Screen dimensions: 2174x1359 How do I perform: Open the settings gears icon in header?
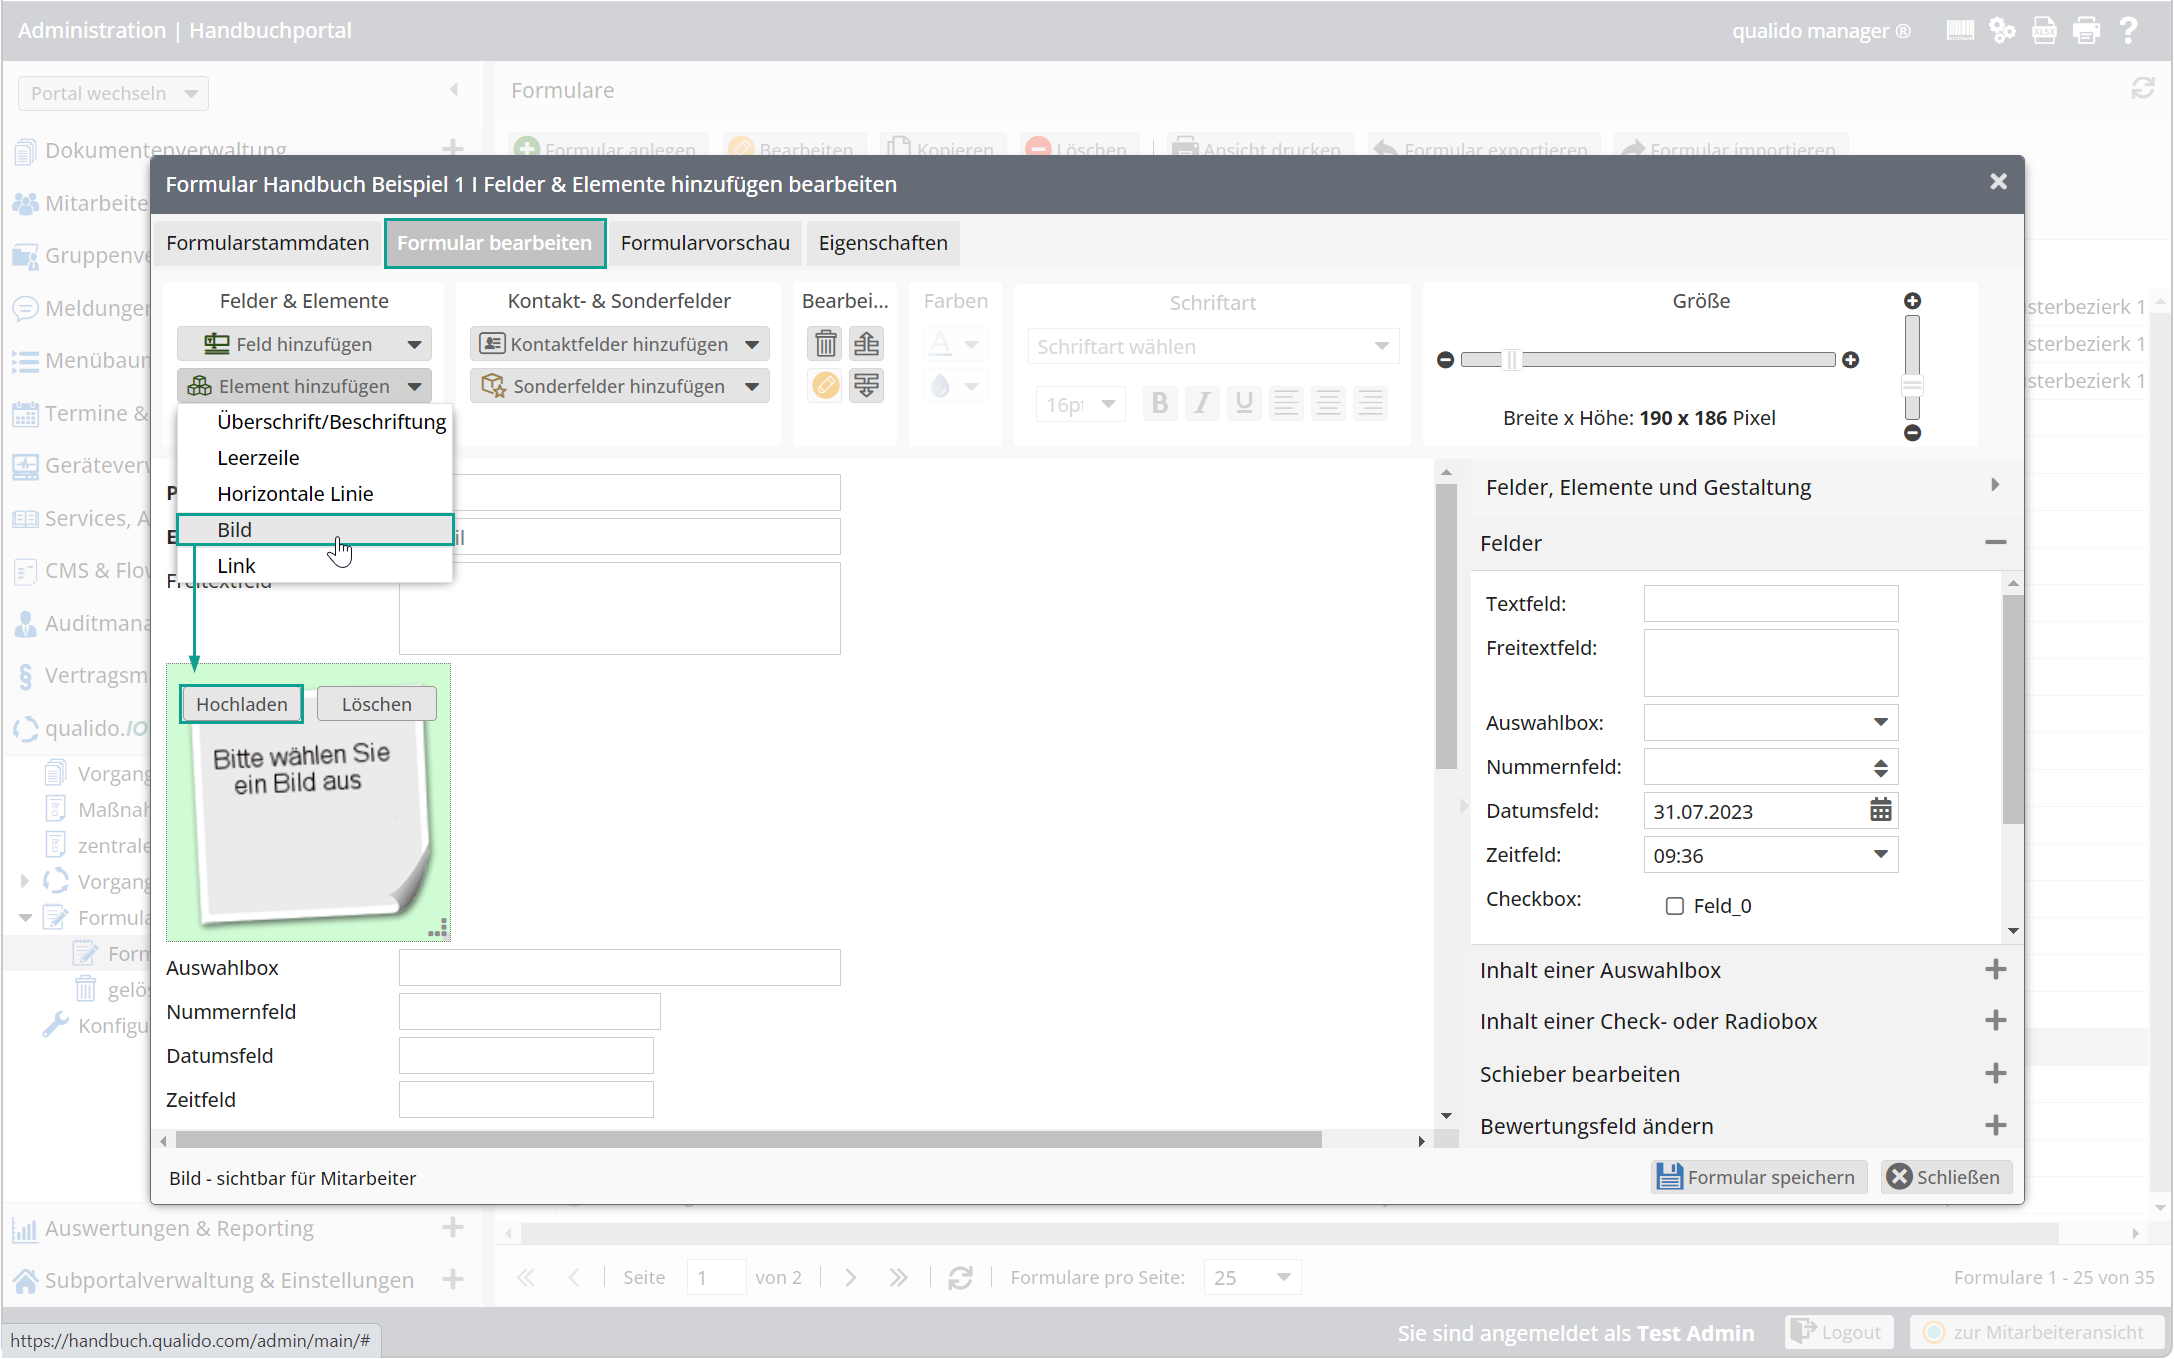pyautogui.click(x=2002, y=30)
